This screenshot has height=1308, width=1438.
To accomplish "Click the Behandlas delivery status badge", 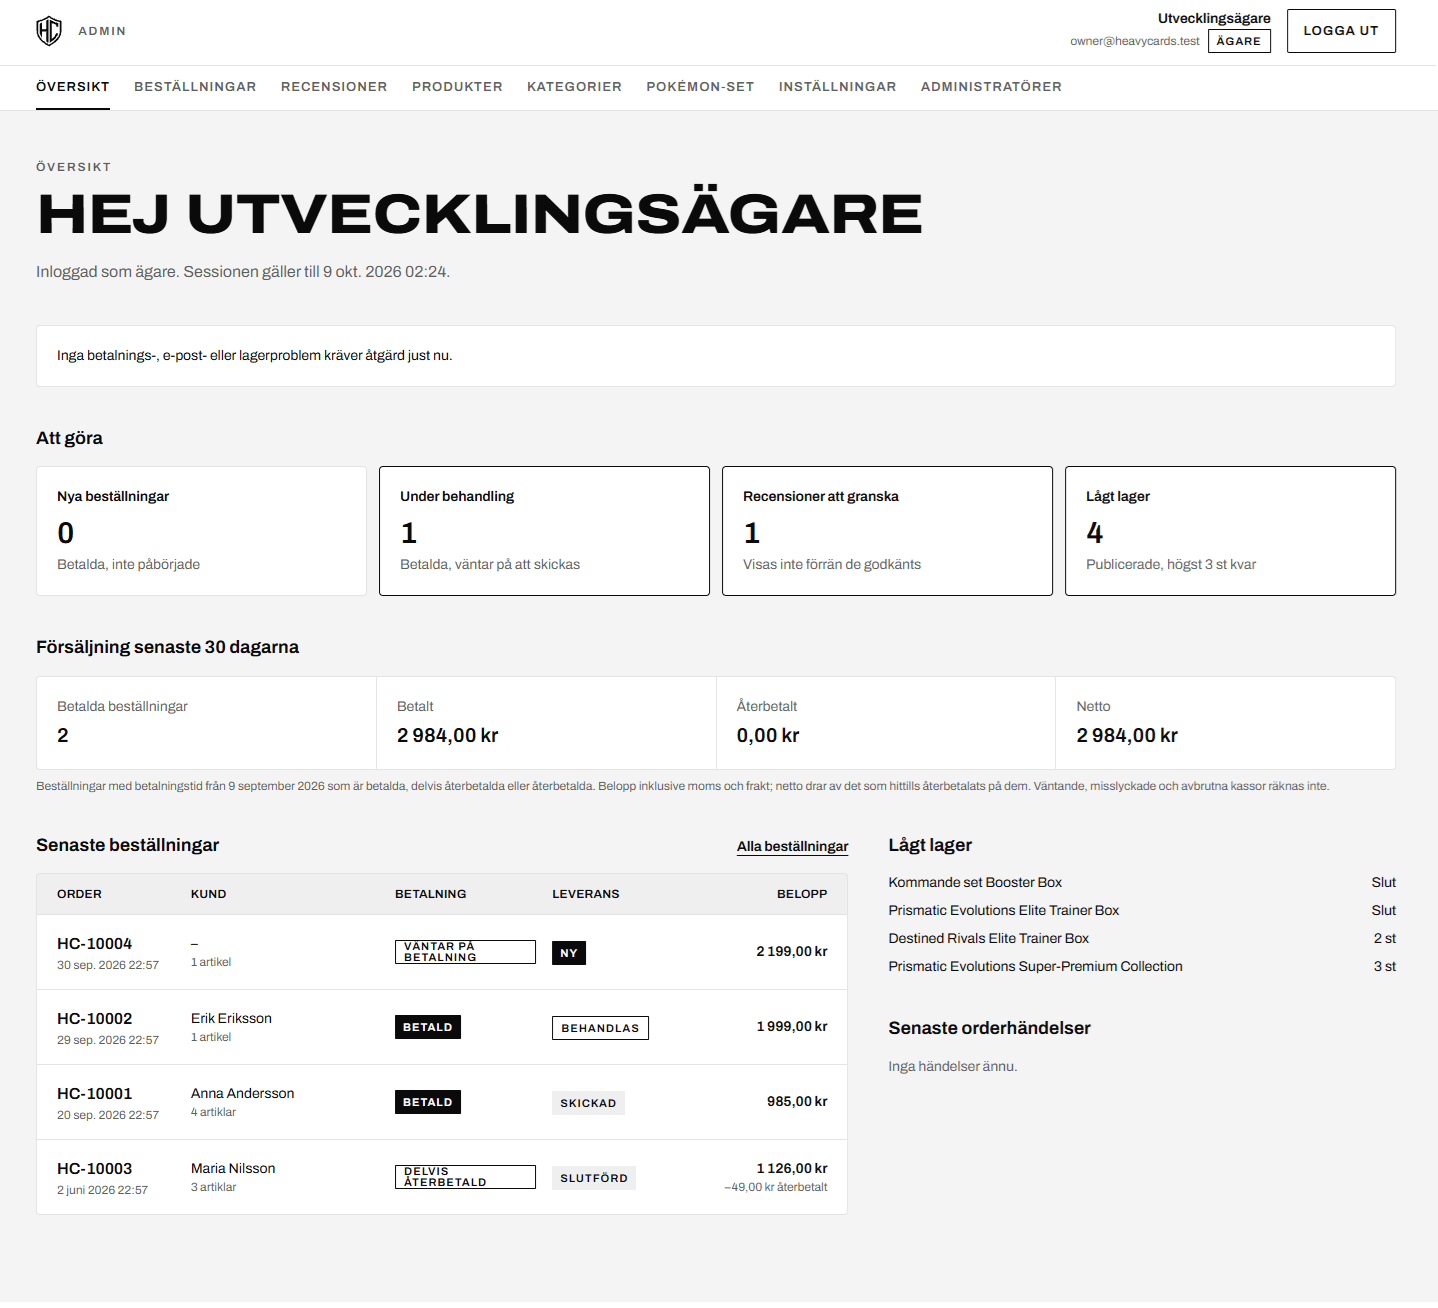I will coord(600,1028).
